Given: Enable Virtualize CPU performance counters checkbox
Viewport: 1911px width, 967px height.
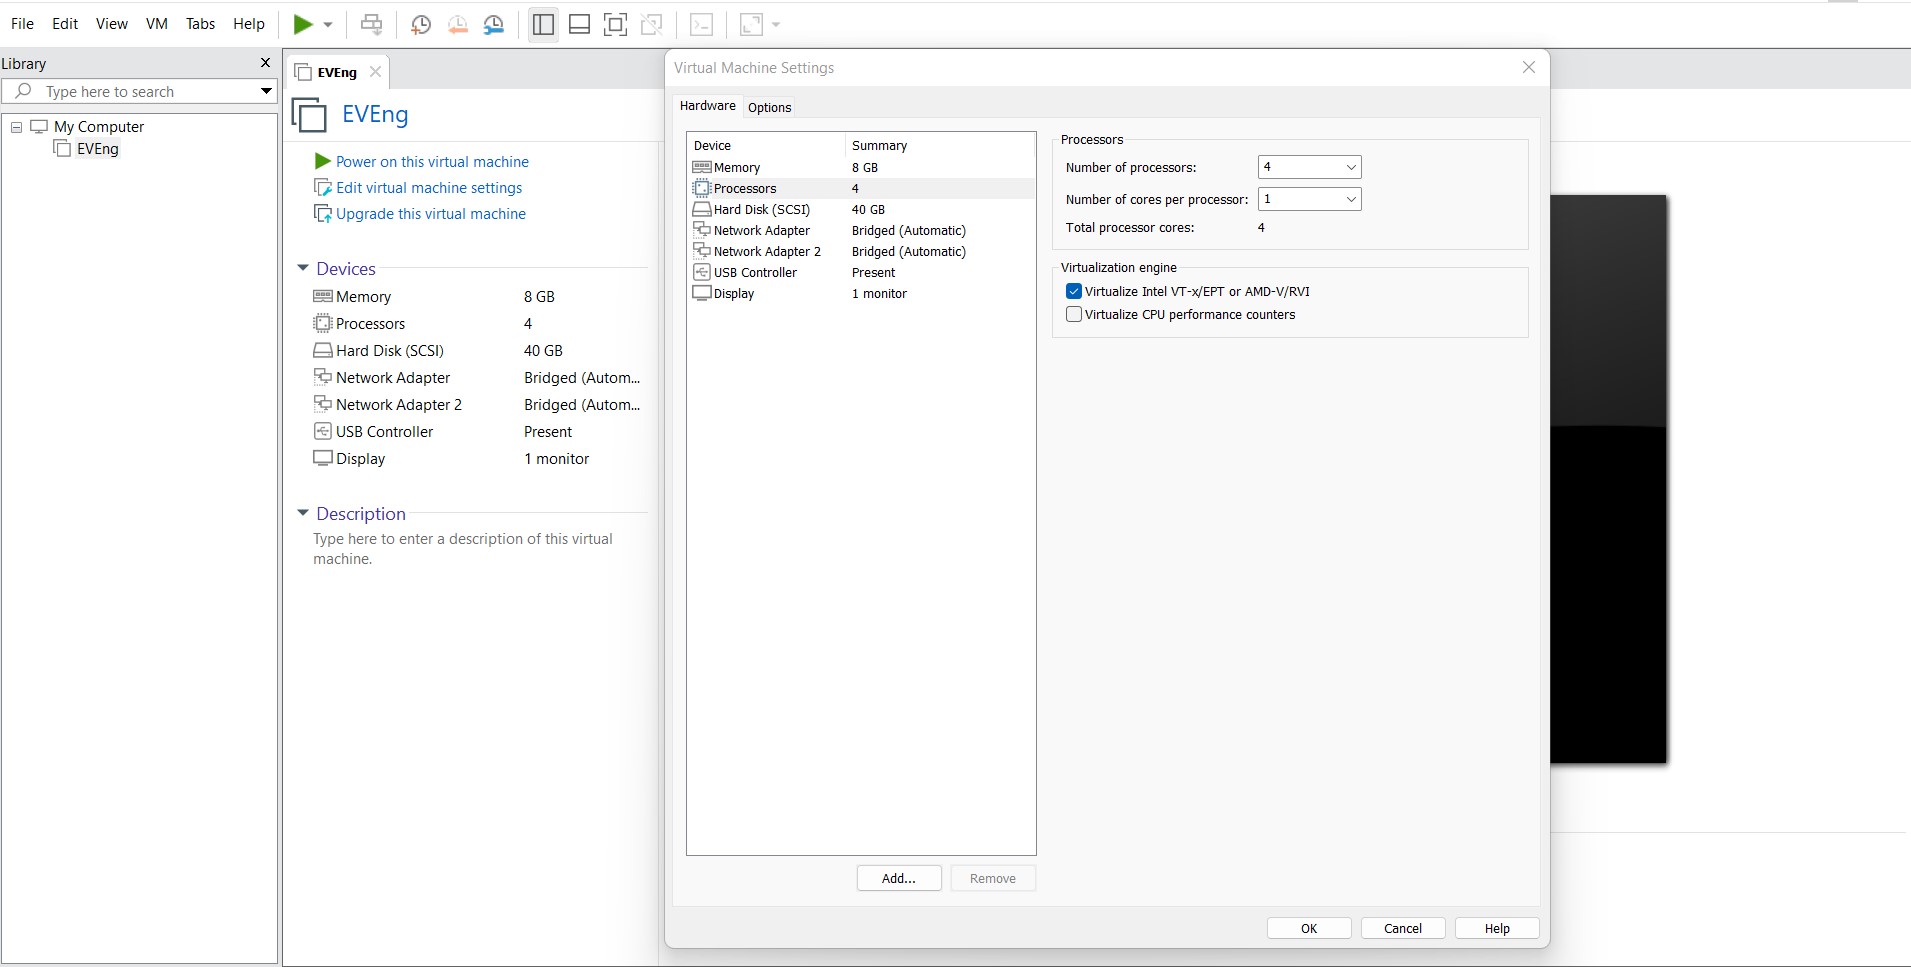Looking at the screenshot, I should click(1074, 314).
